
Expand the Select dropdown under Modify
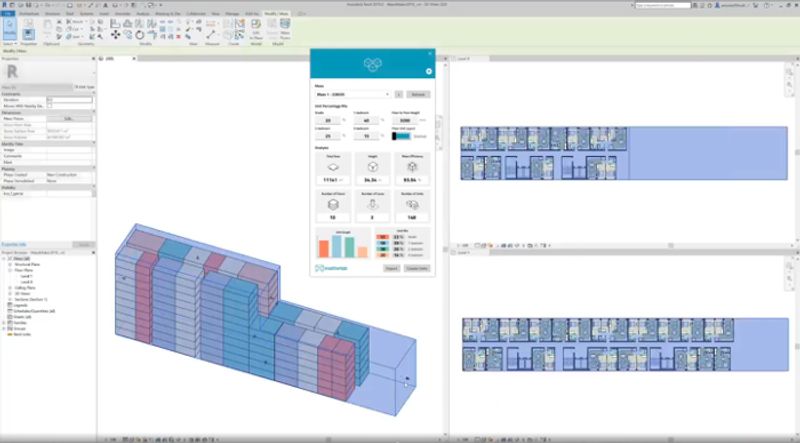(10, 44)
